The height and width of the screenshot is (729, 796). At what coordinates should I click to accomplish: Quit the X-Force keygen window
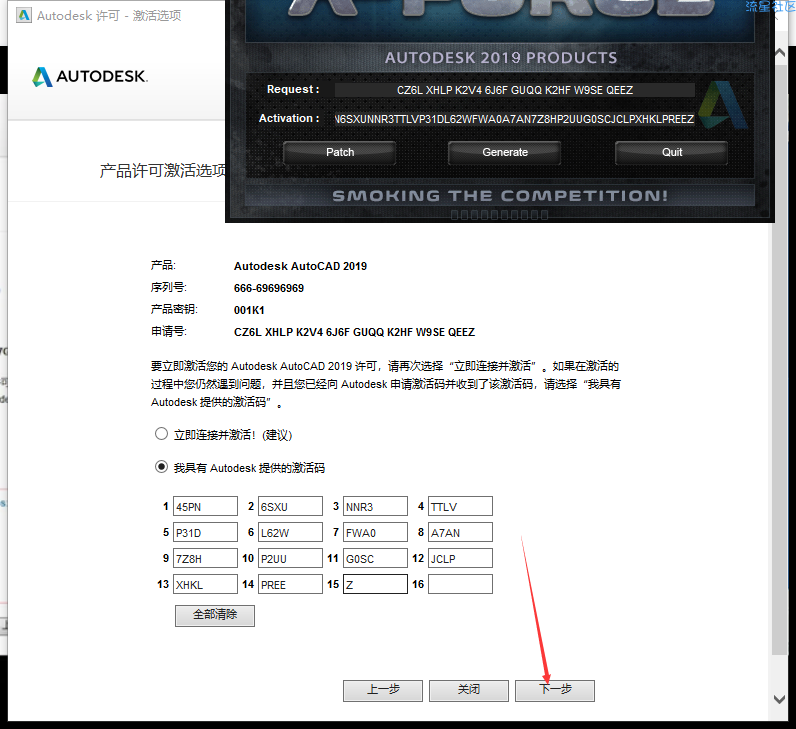(672, 152)
